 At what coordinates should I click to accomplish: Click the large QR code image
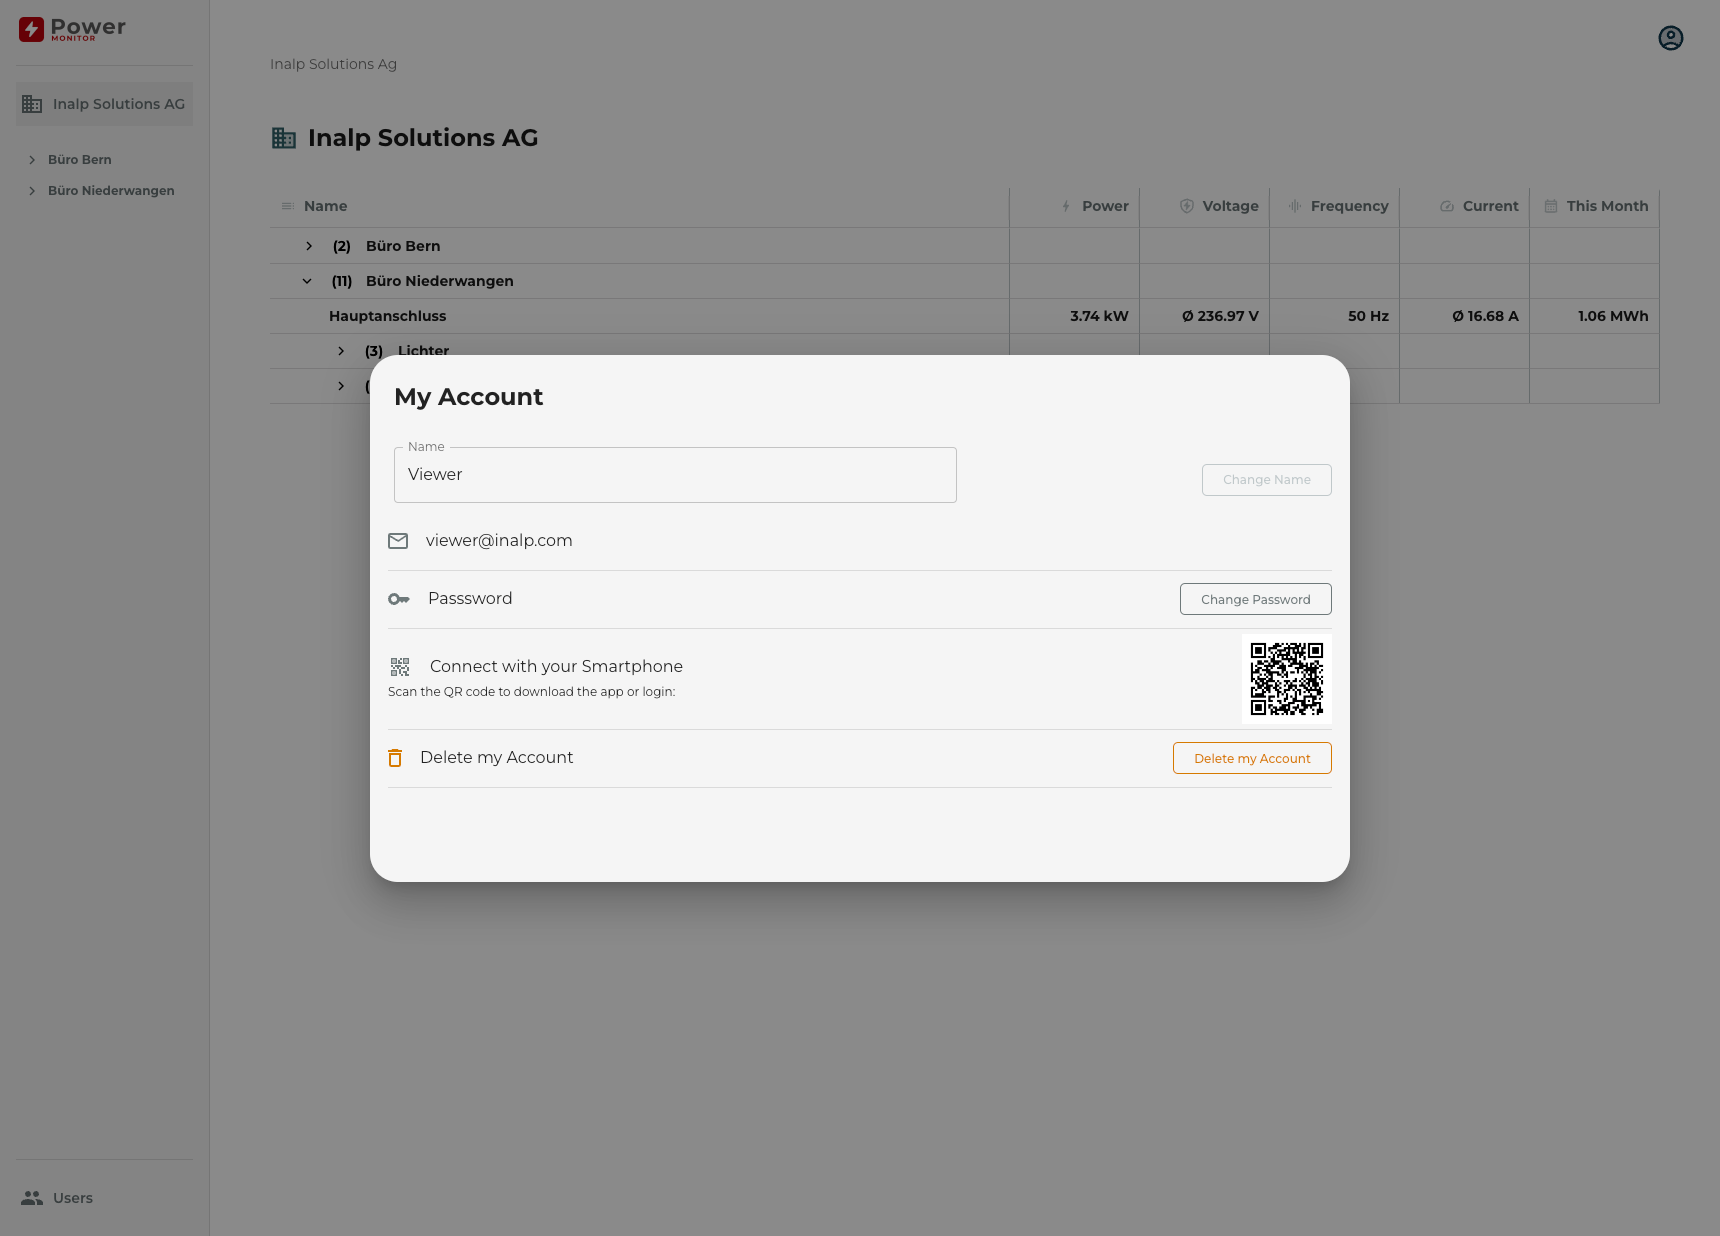[x=1286, y=679]
